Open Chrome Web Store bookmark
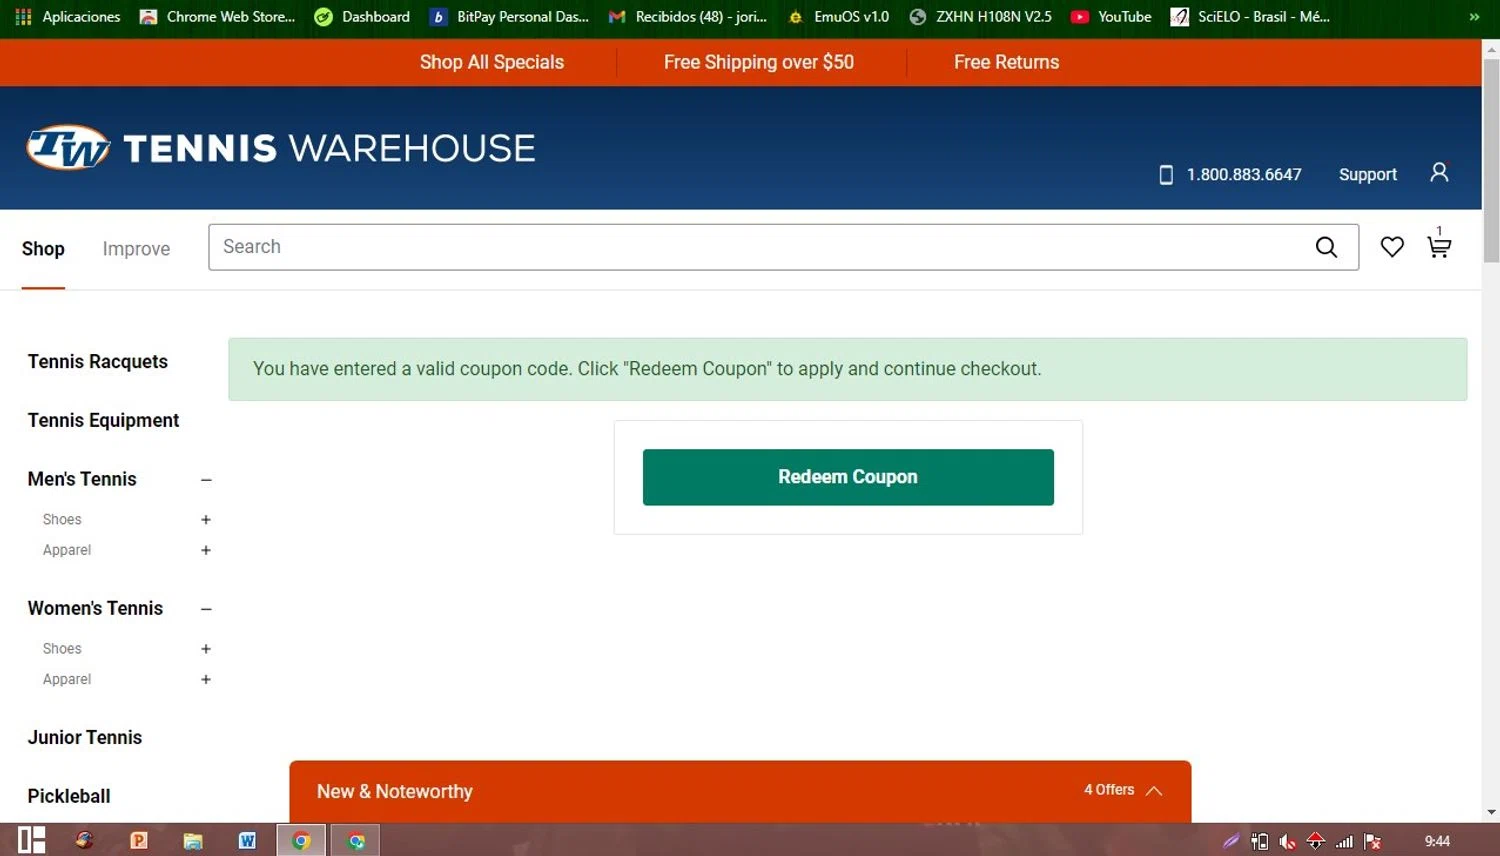 [218, 17]
